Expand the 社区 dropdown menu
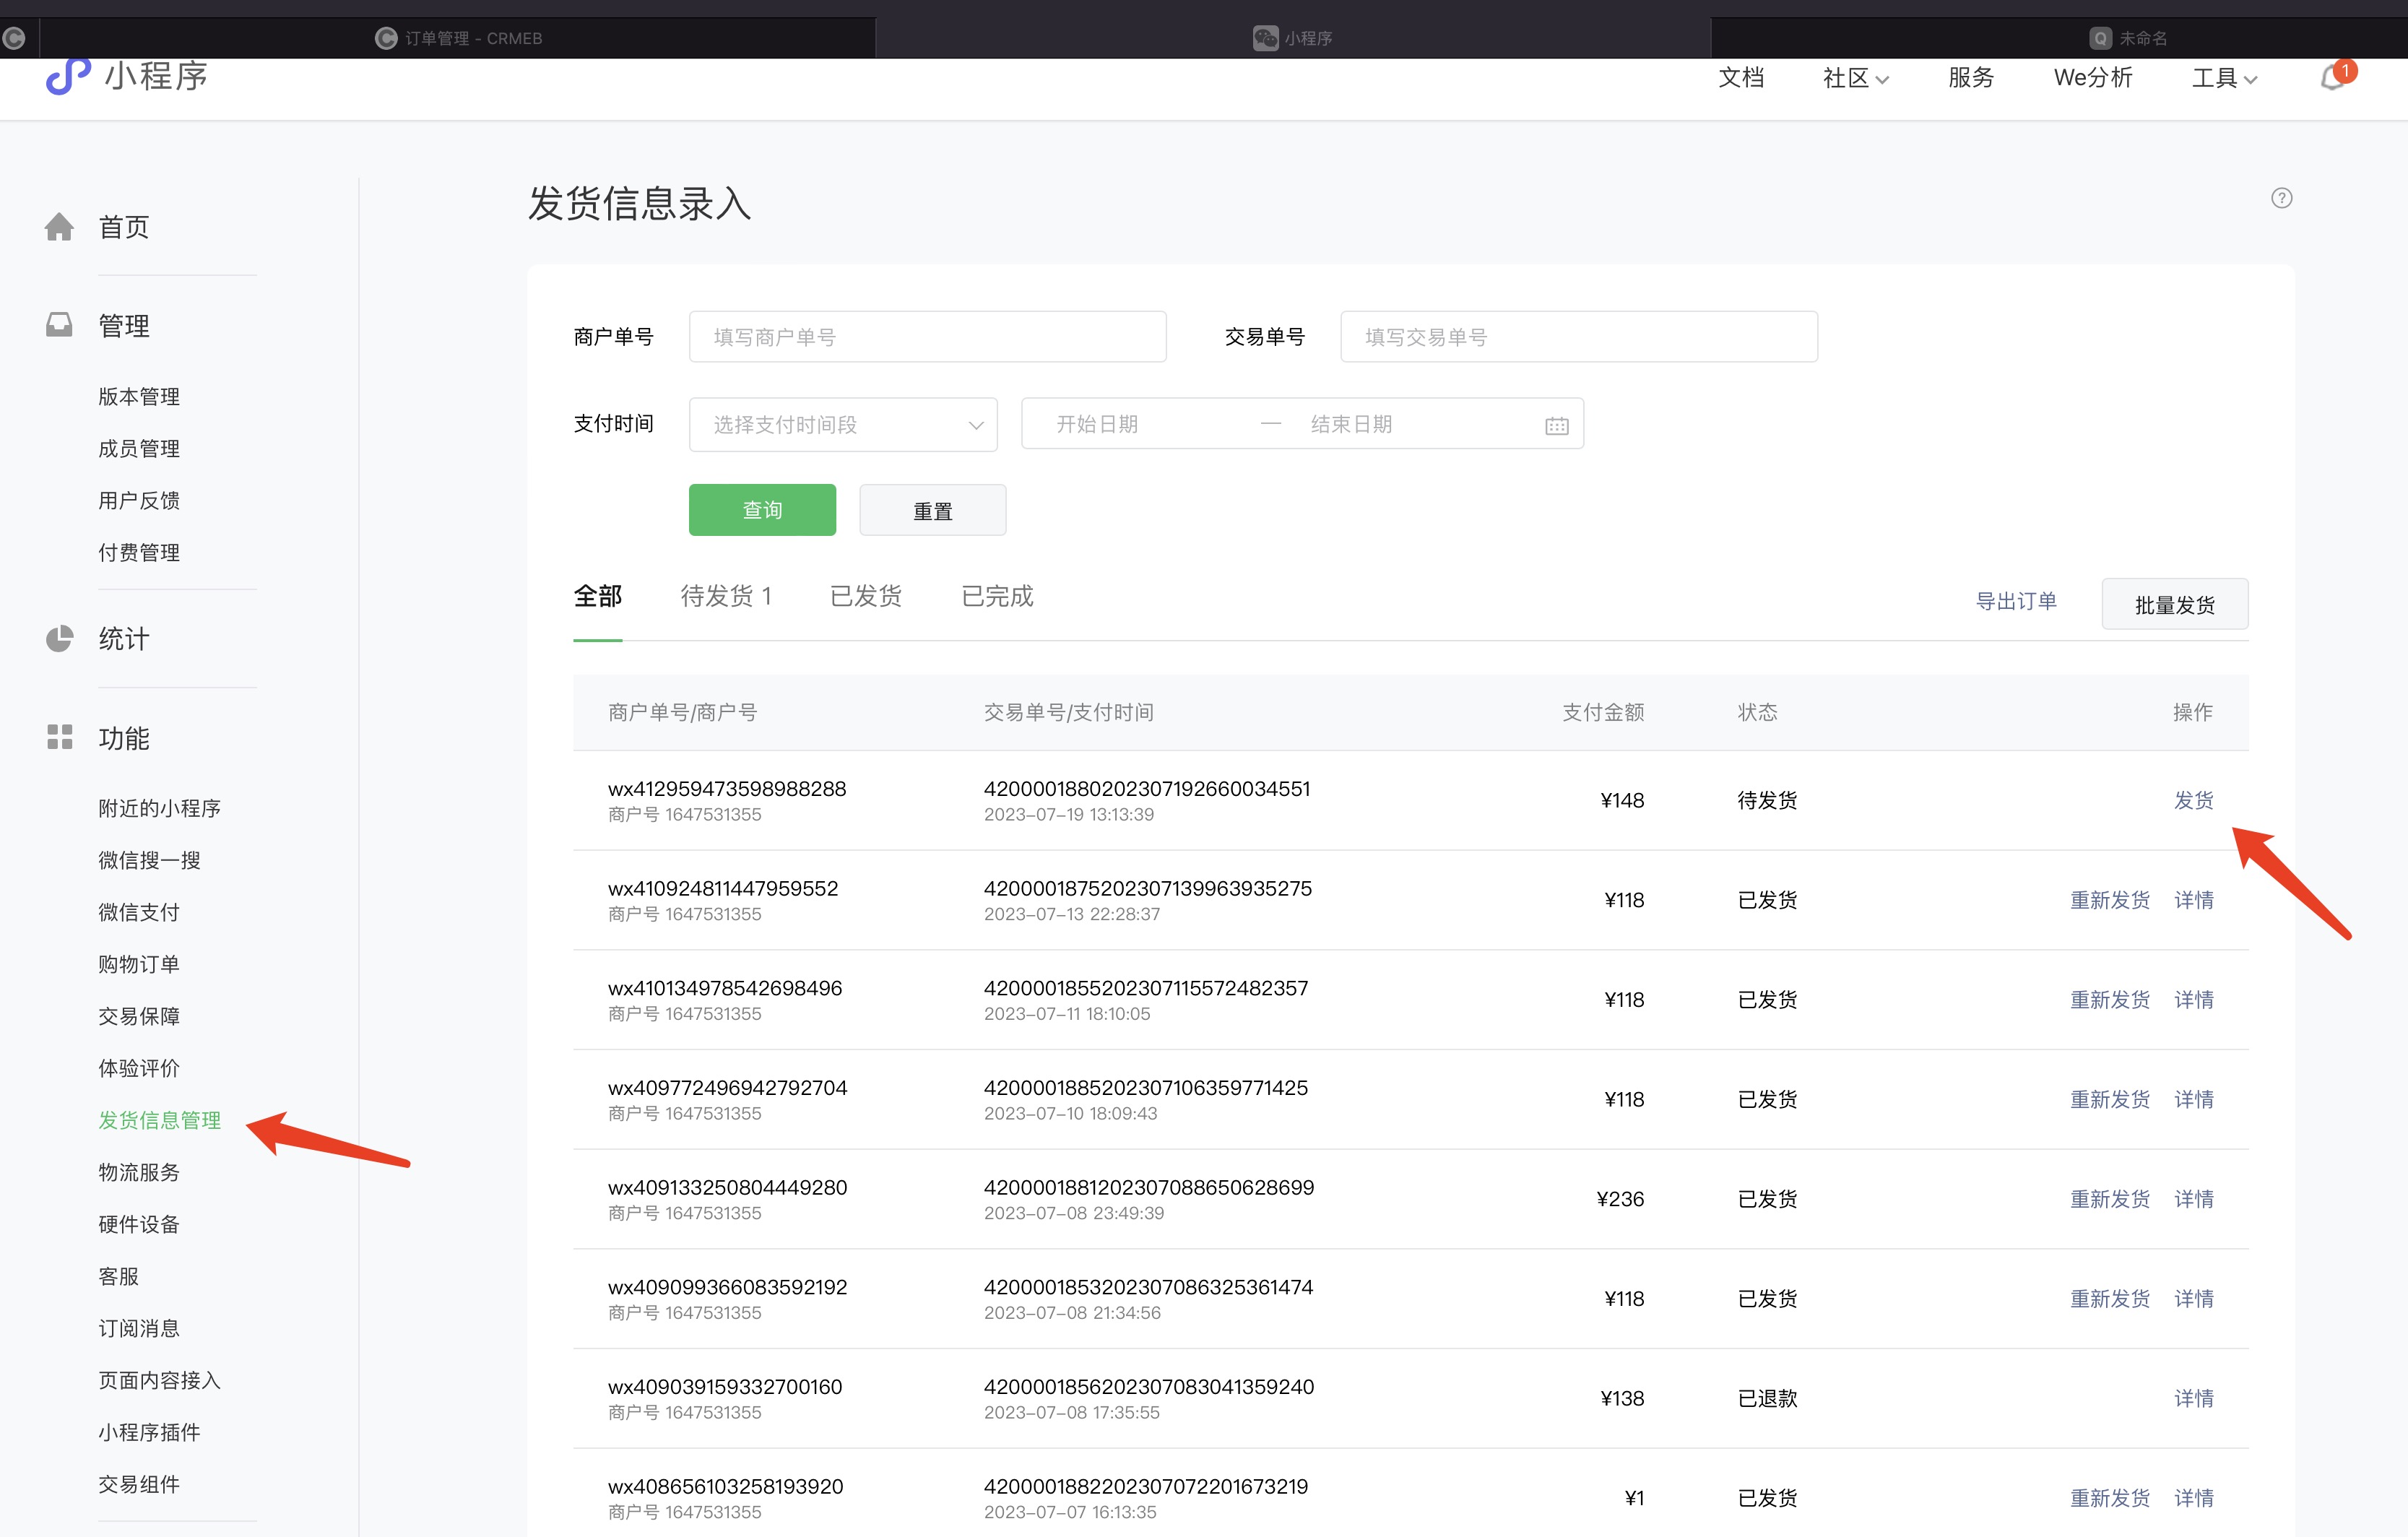2408x1537 pixels. 1855,78
